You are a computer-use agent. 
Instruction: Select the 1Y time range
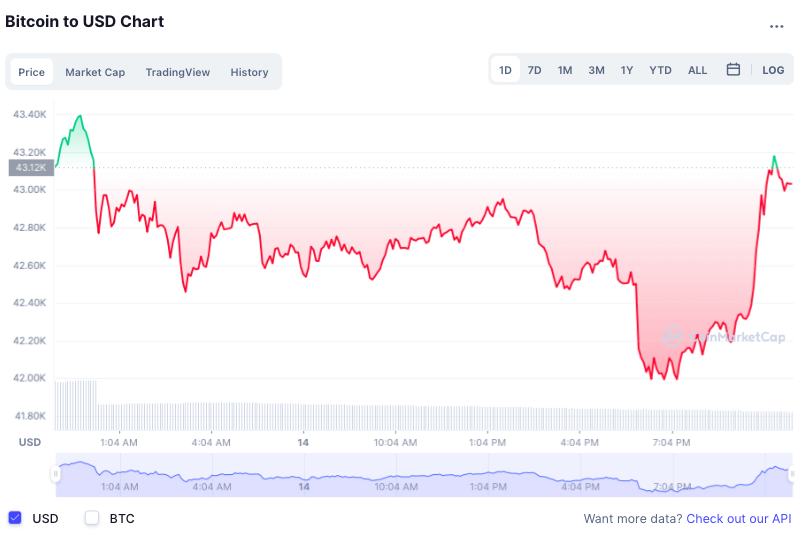(627, 70)
